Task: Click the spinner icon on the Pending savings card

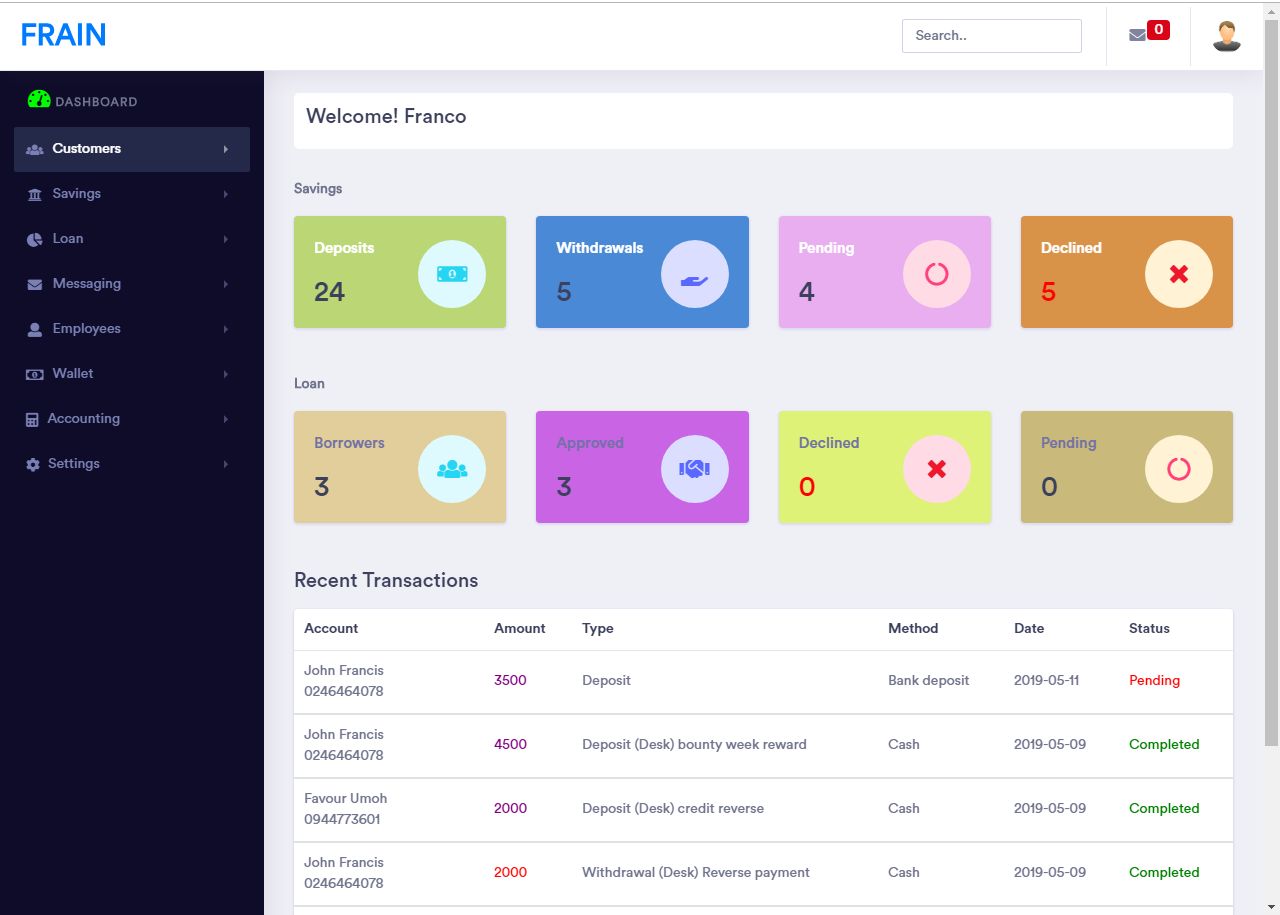Action: tap(935, 272)
